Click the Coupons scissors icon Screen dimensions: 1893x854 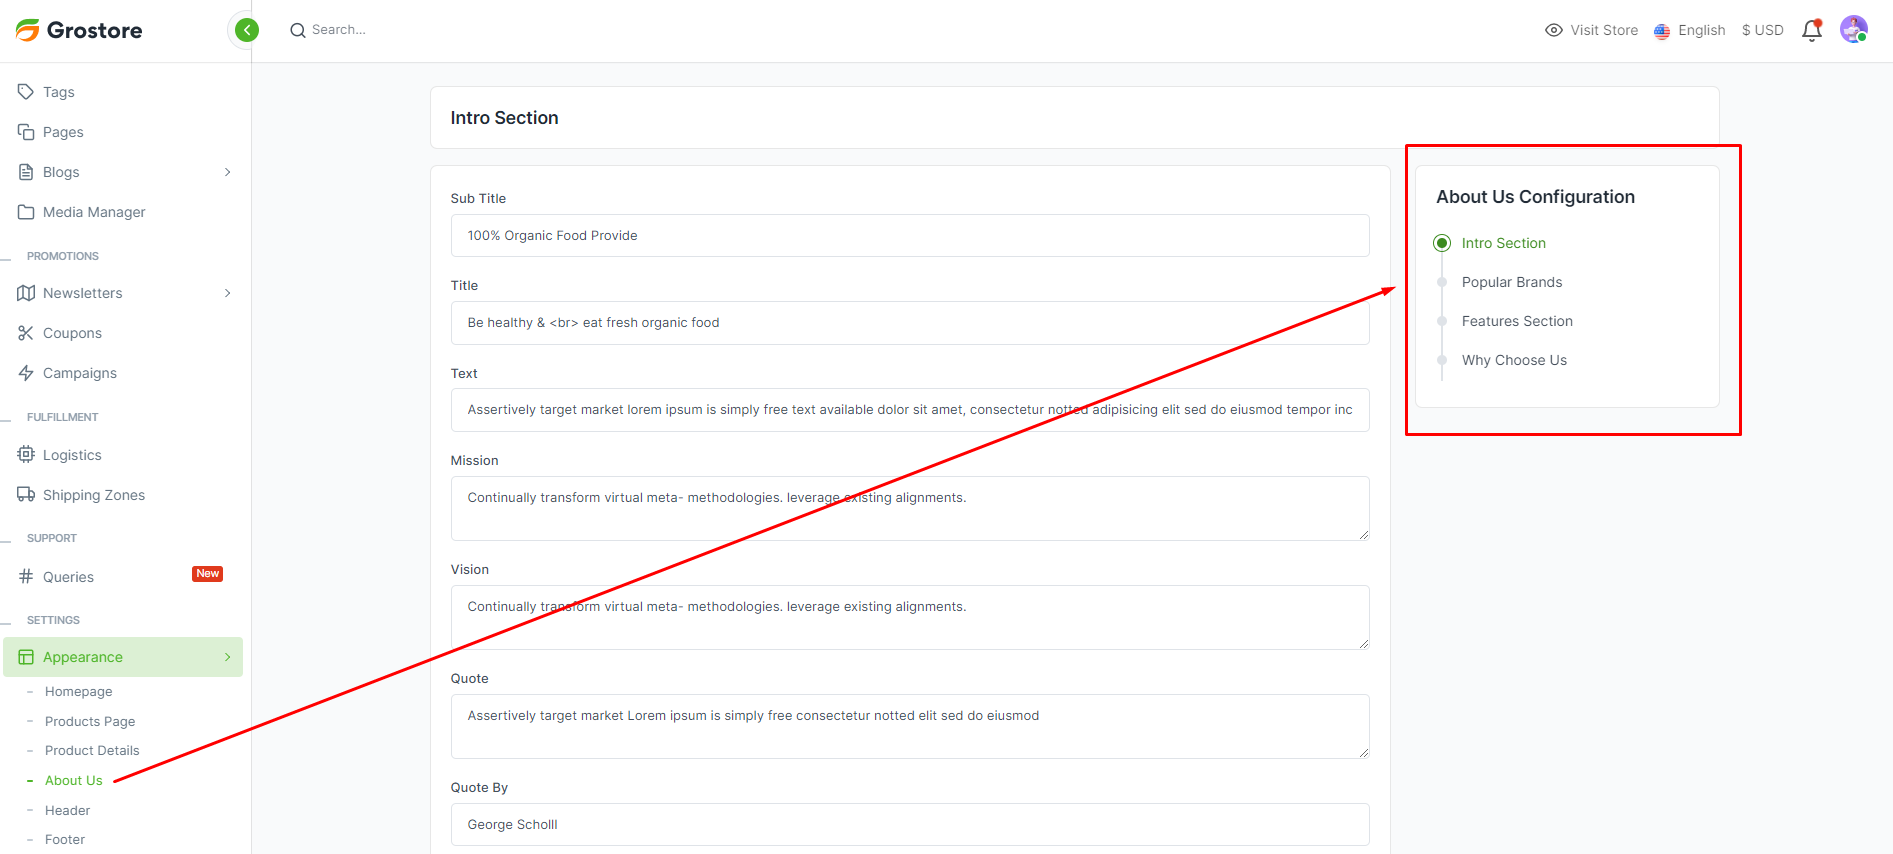(x=26, y=333)
